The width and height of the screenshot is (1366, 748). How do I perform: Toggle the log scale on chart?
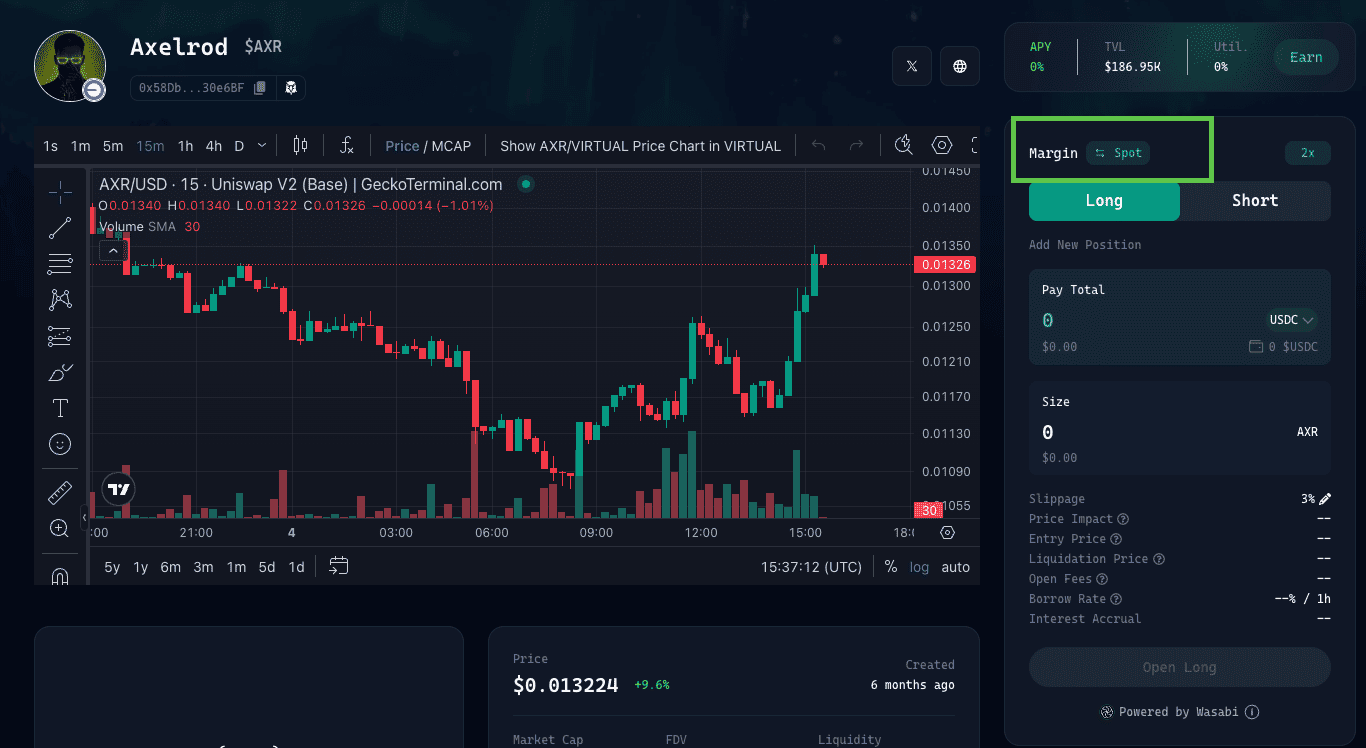[x=919, y=567]
